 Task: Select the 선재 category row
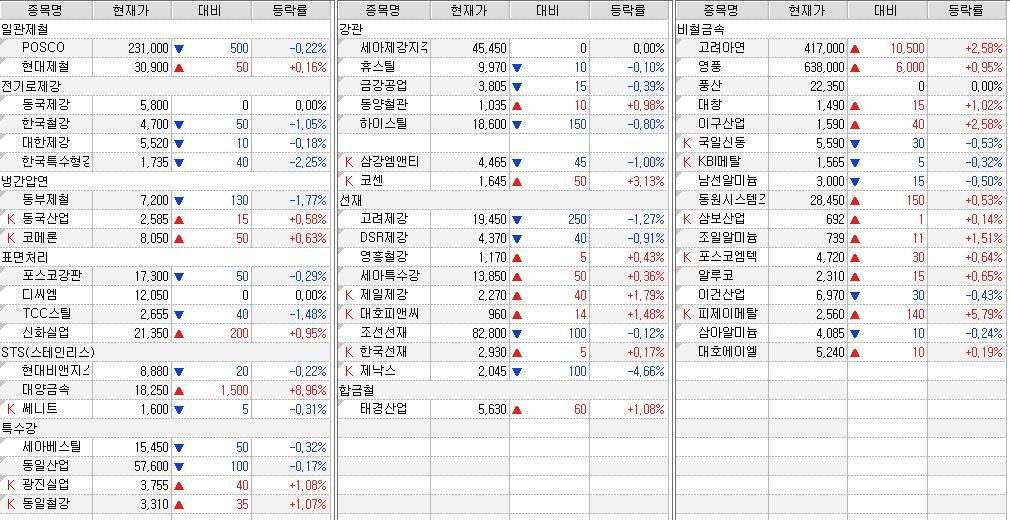click(503, 200)
